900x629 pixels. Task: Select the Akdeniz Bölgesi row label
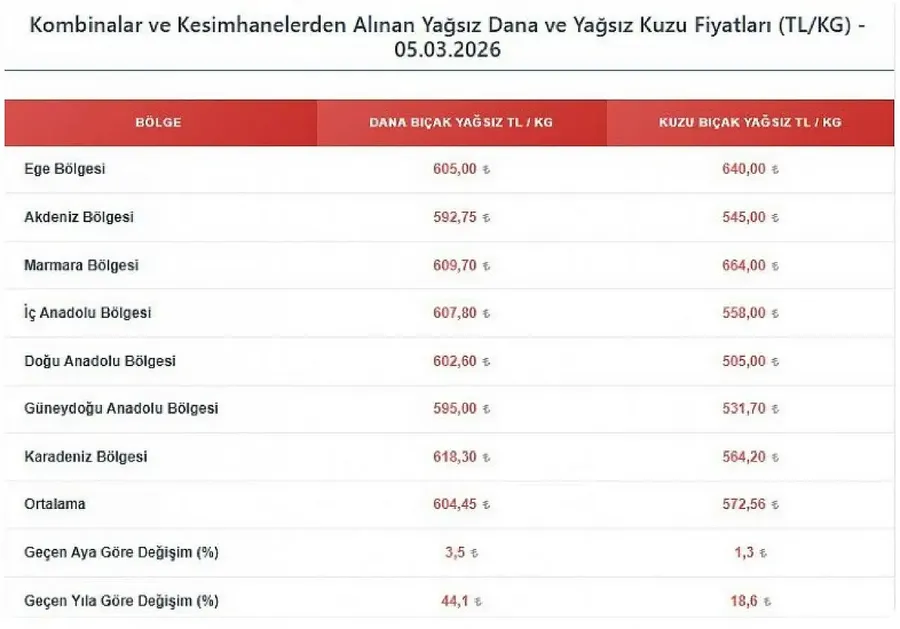click(79, 217)
